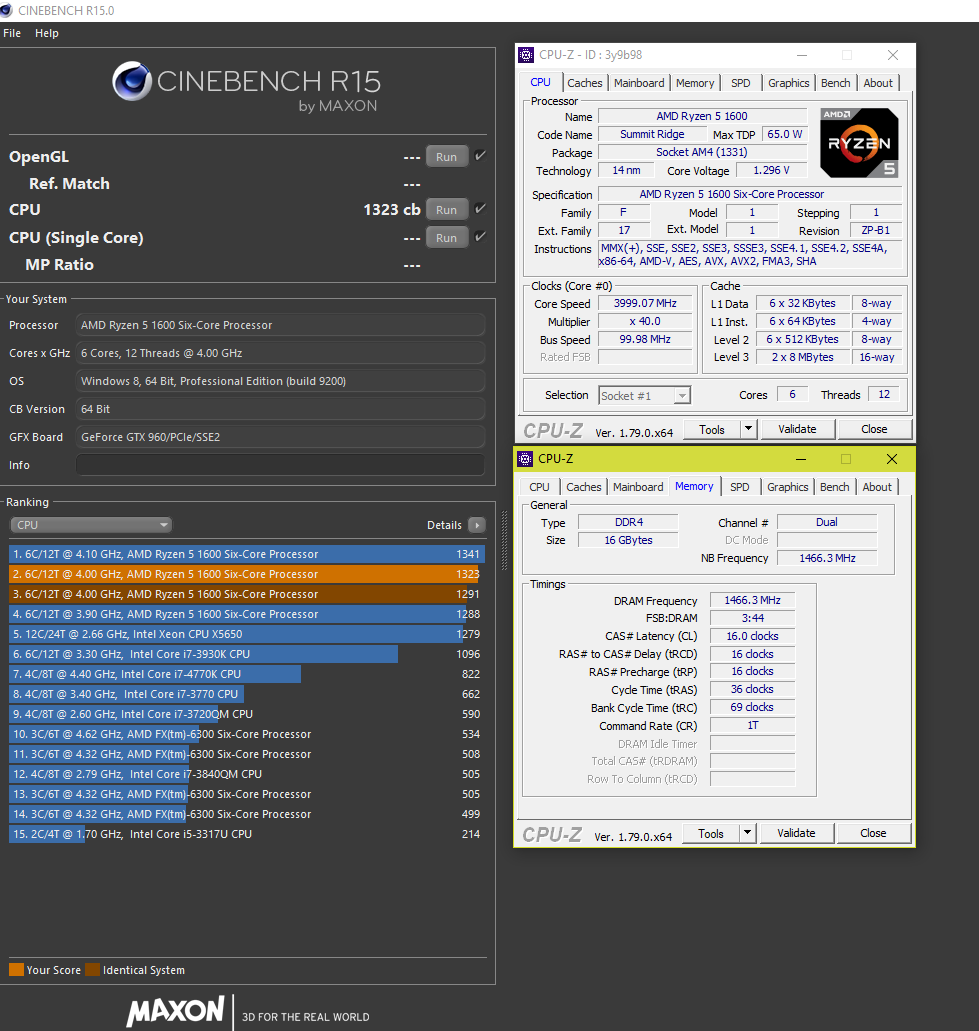Click the MAXON logo at bottom
Screen dimensions: 979x1031
tap(176, 1011)
